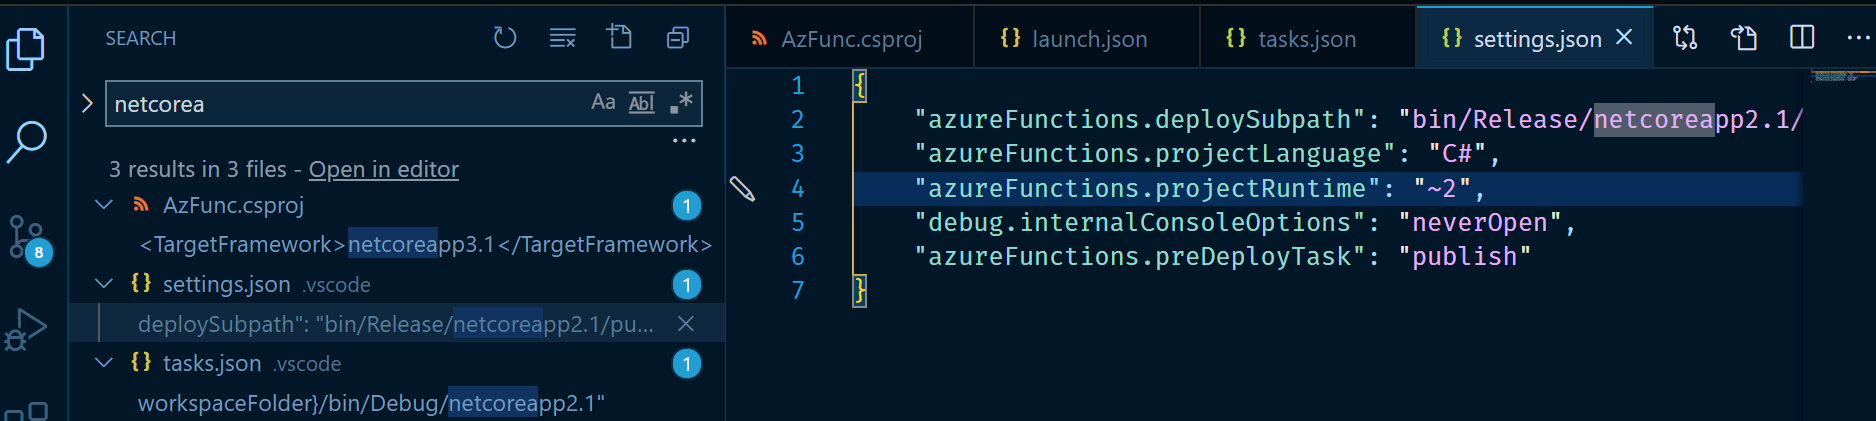Split the editor to the right
The image size is (1876, 421).
click(x=1802, y=38)
